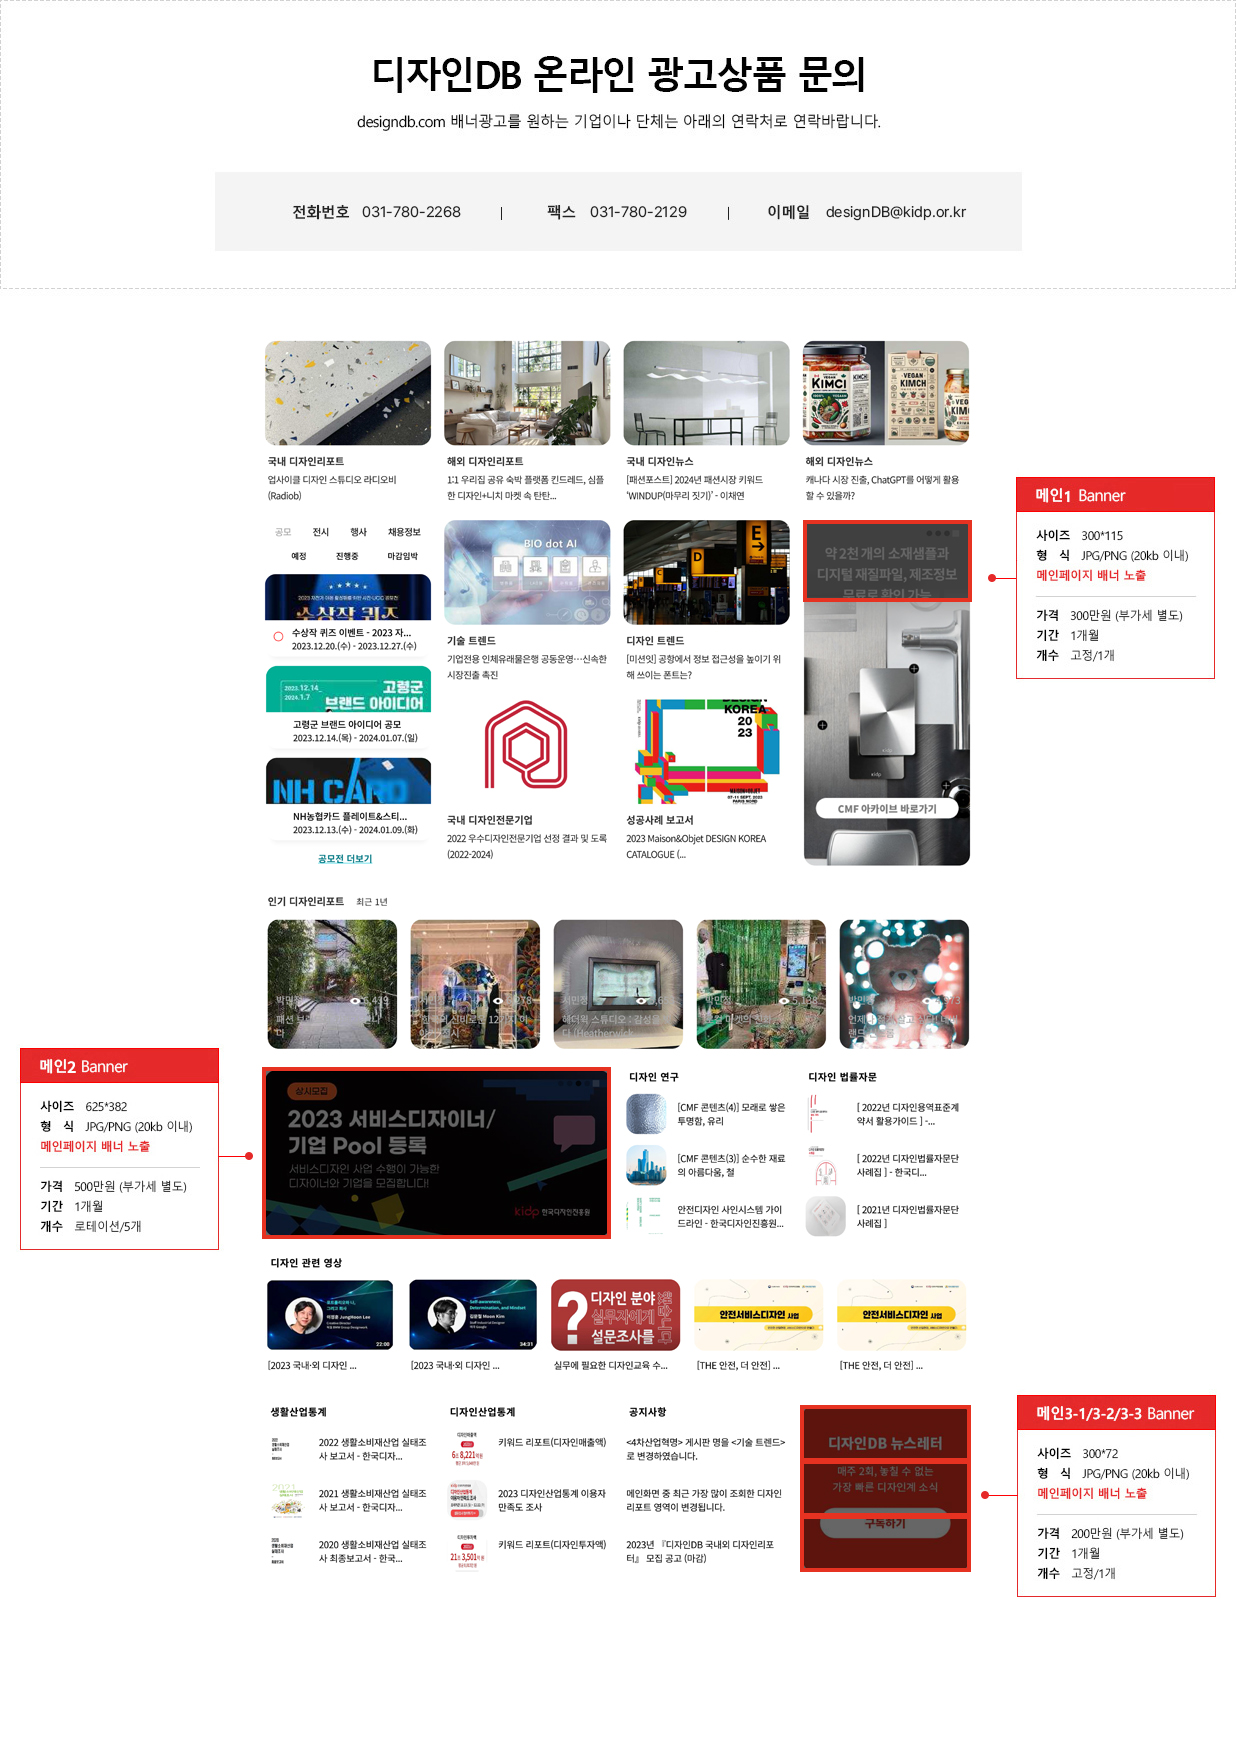Switch to the 채용정보 tab
The image size is (1236, 1749).
[x=404, y=532]
